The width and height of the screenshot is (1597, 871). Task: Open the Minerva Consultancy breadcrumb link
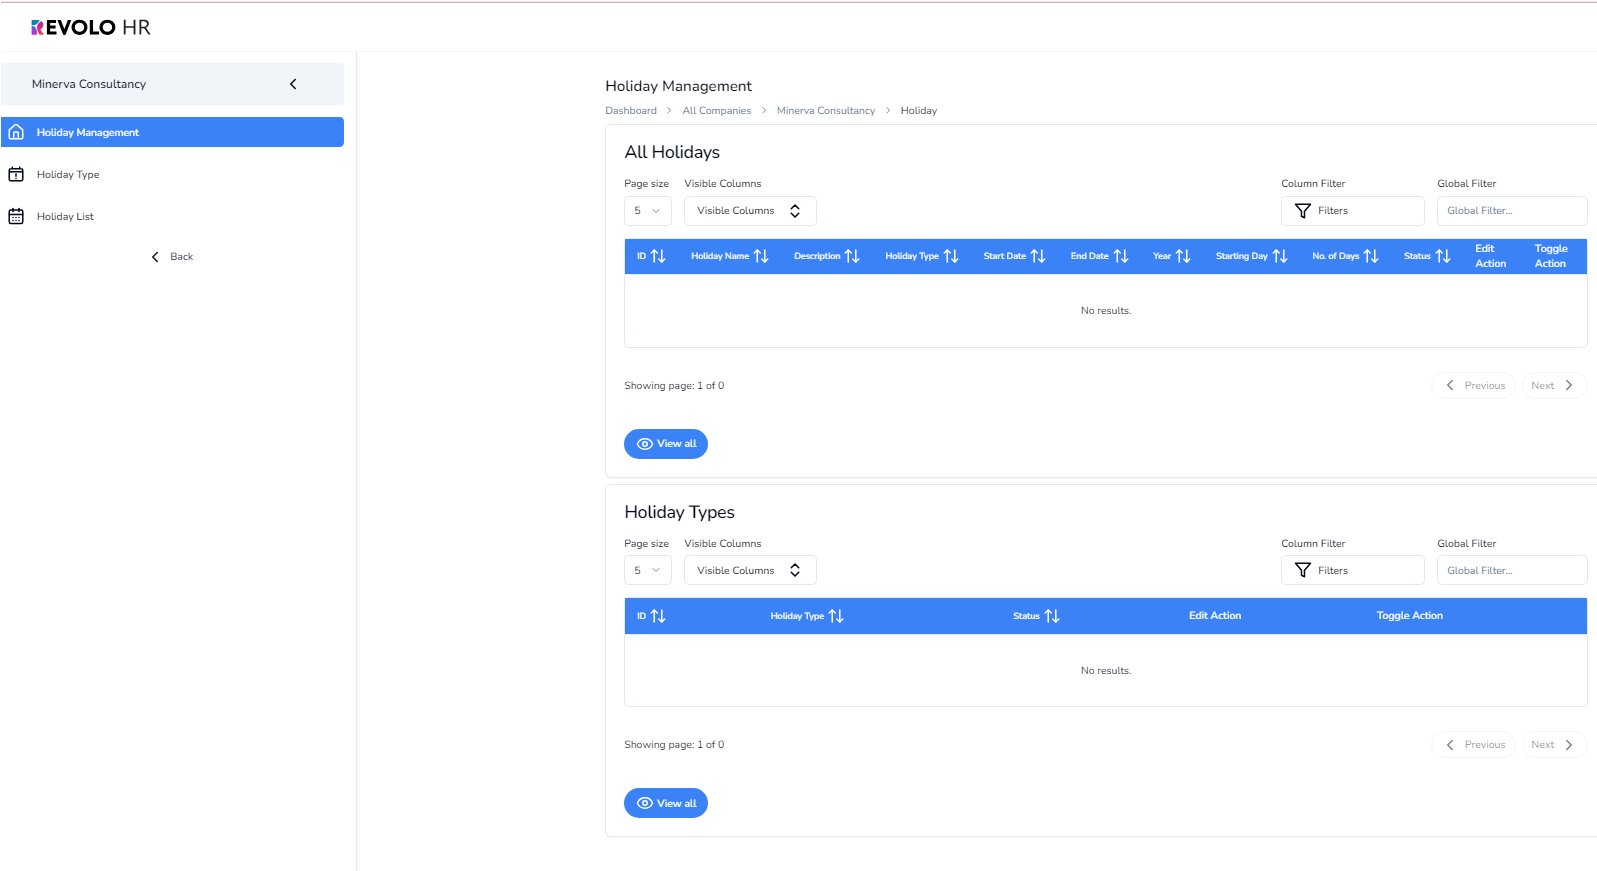tap(826, 111)
